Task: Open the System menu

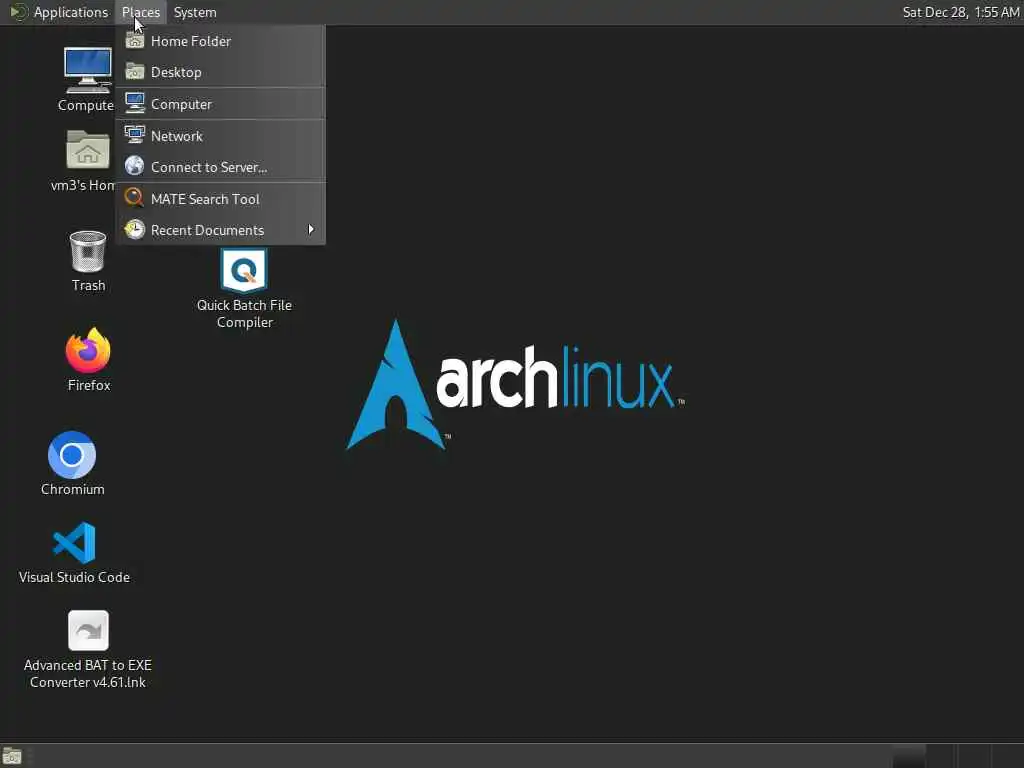Action: (x=195, y=12)
